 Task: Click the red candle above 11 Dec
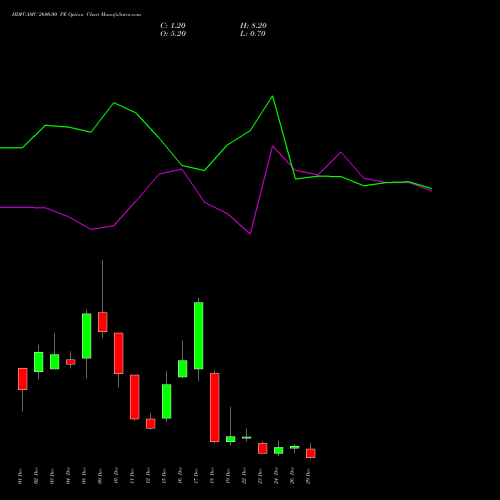135,397
